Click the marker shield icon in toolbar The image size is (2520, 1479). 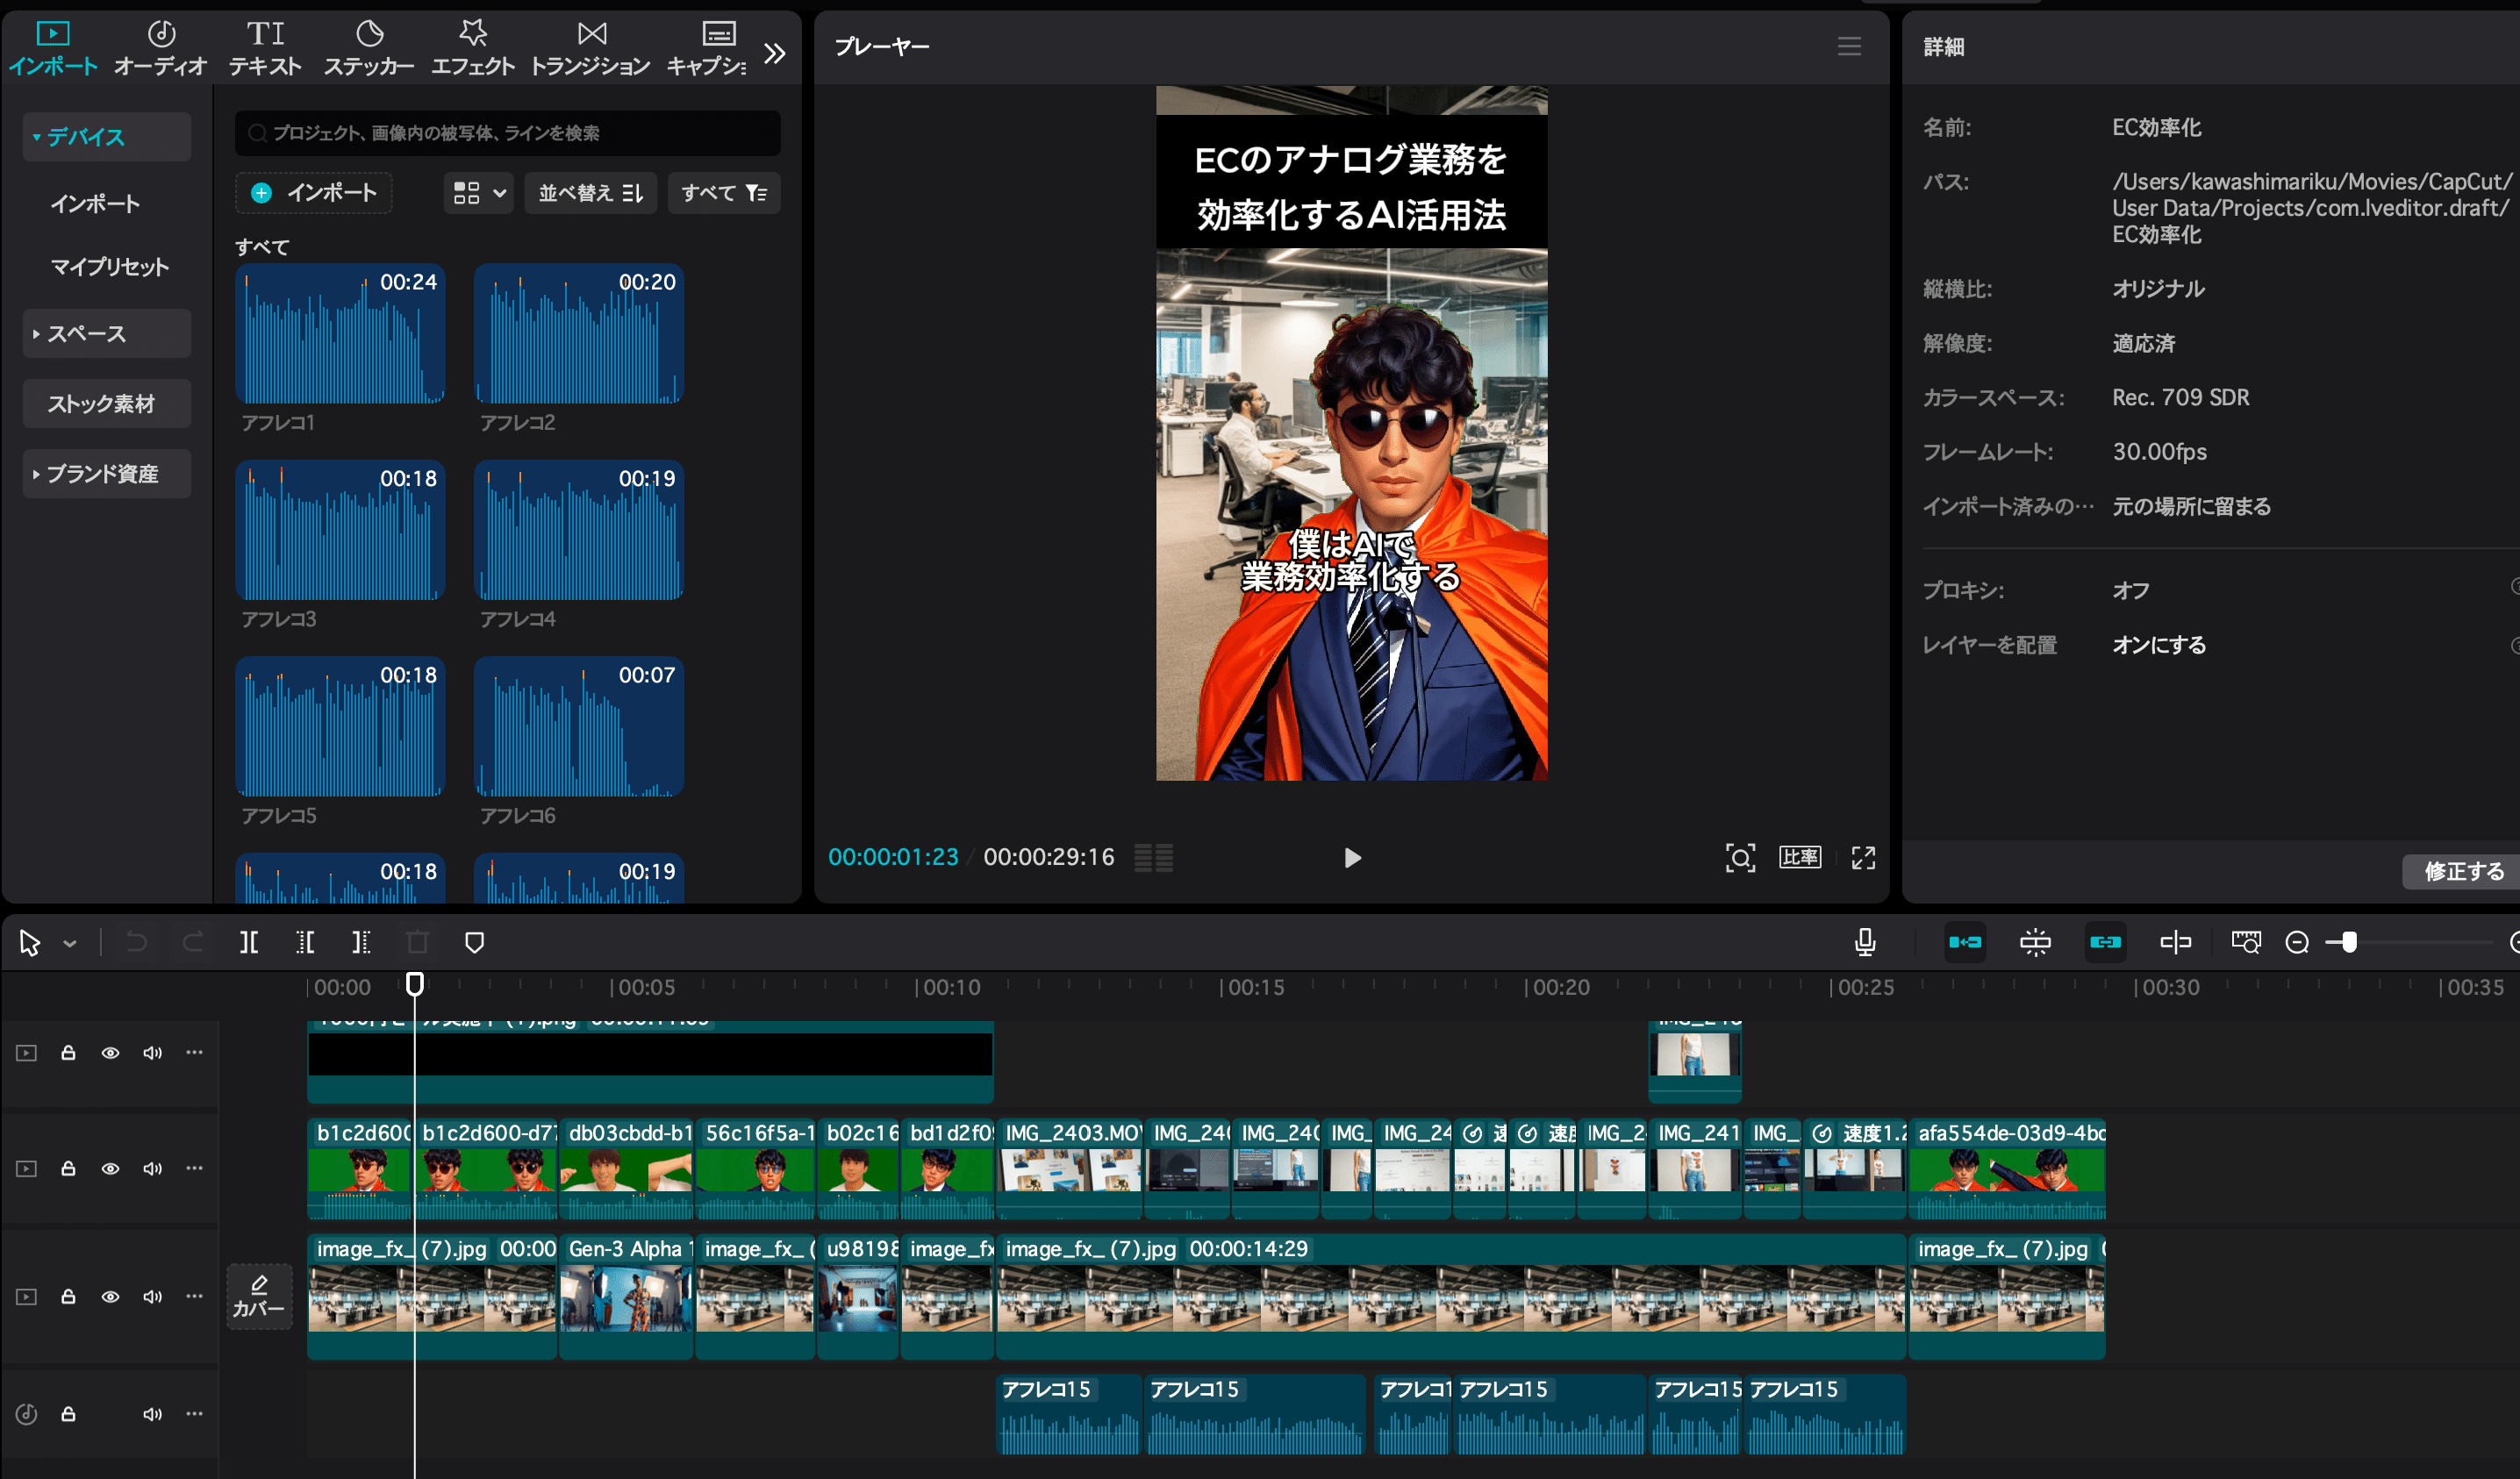tap(475, 942)
